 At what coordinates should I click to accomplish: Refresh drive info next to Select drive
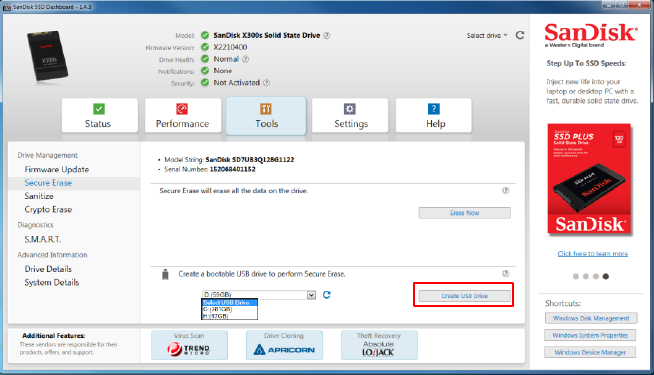[x=520, y=35]
